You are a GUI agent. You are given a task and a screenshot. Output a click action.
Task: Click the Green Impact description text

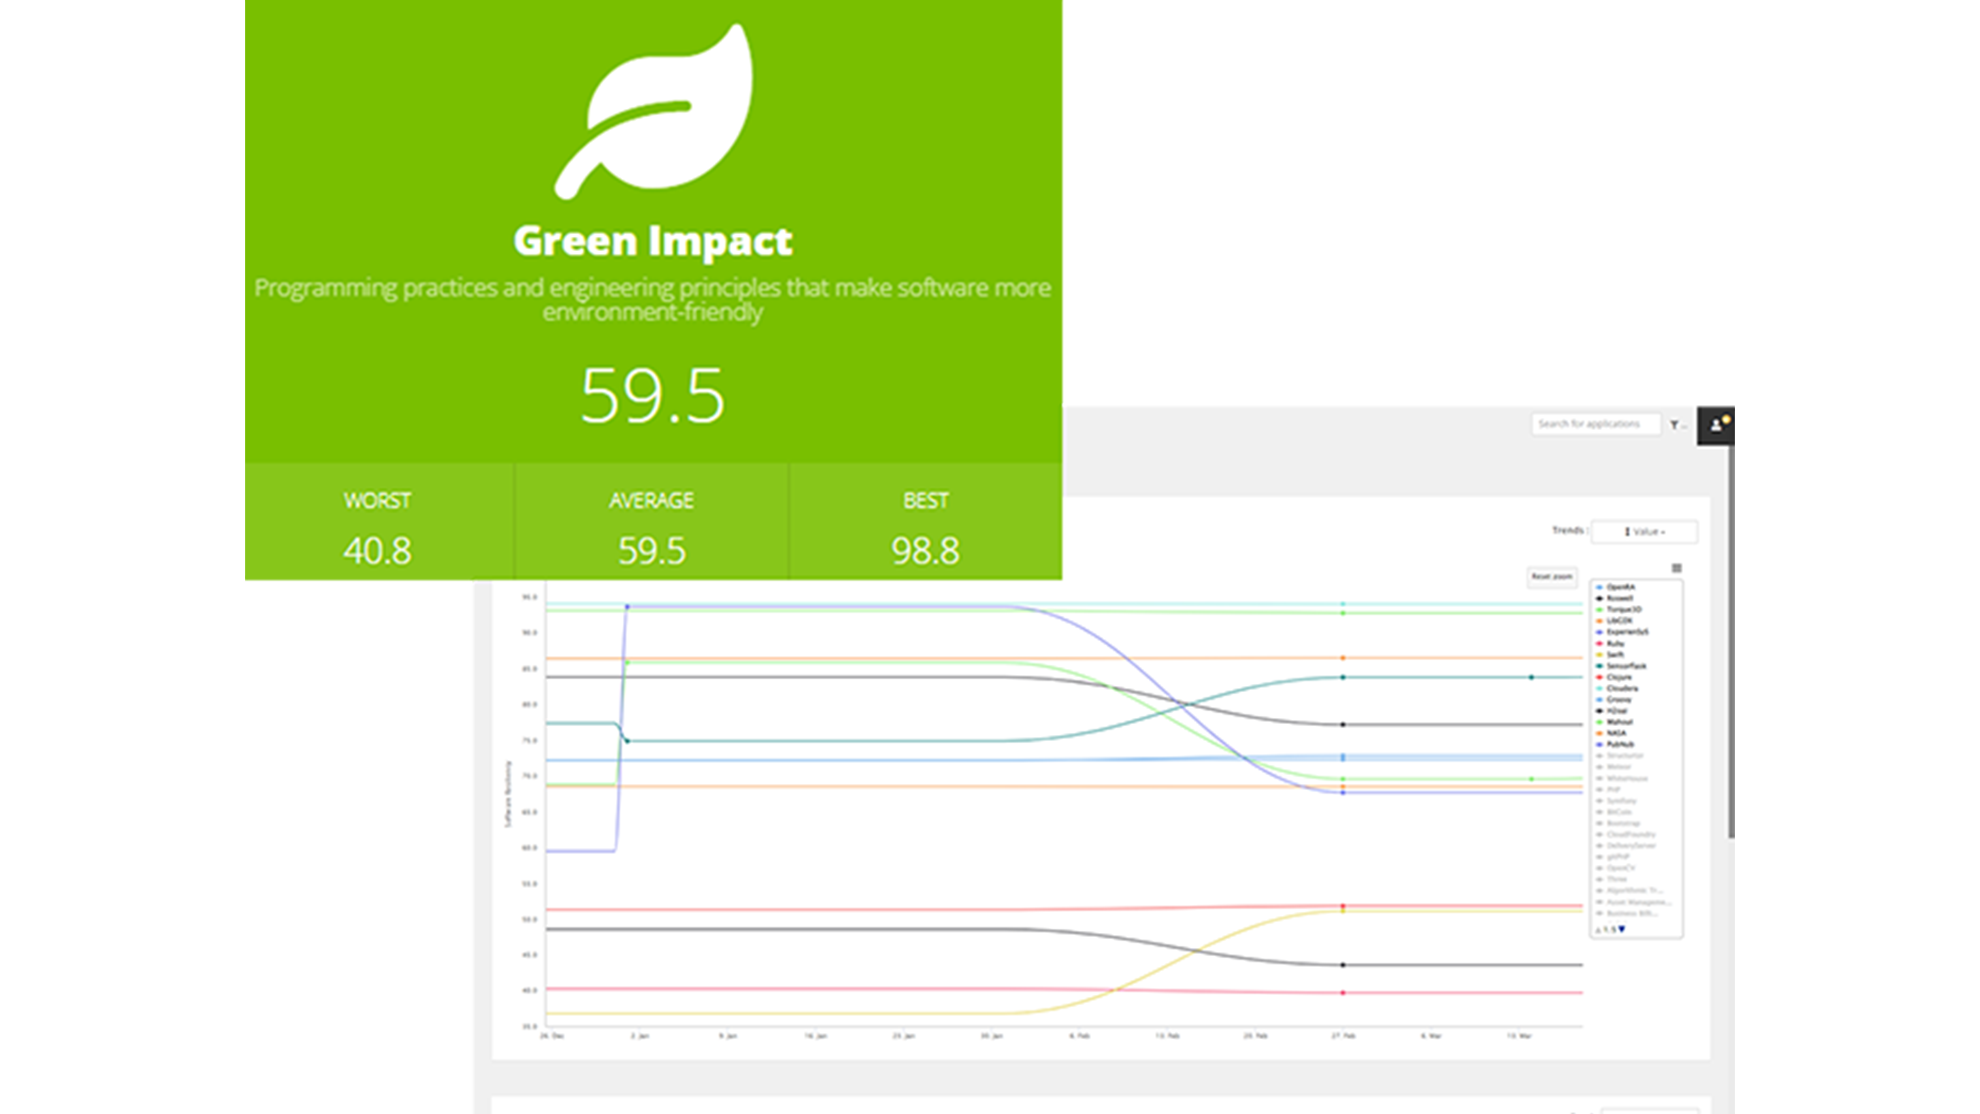653,299
